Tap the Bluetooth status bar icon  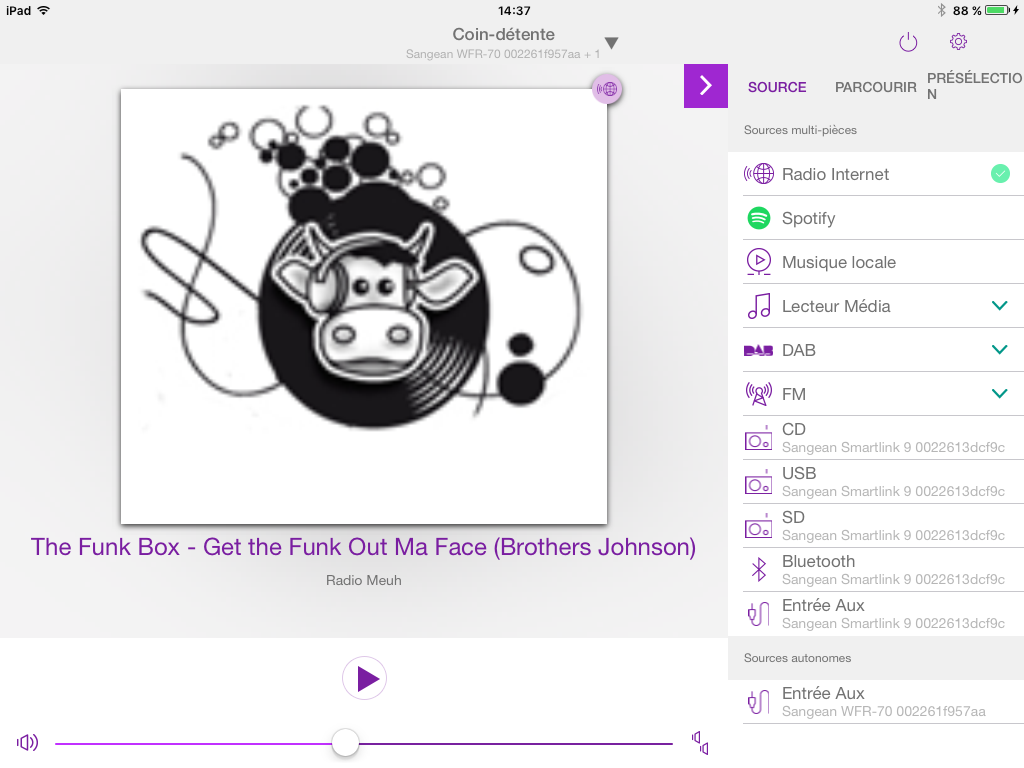pos(941,10)
